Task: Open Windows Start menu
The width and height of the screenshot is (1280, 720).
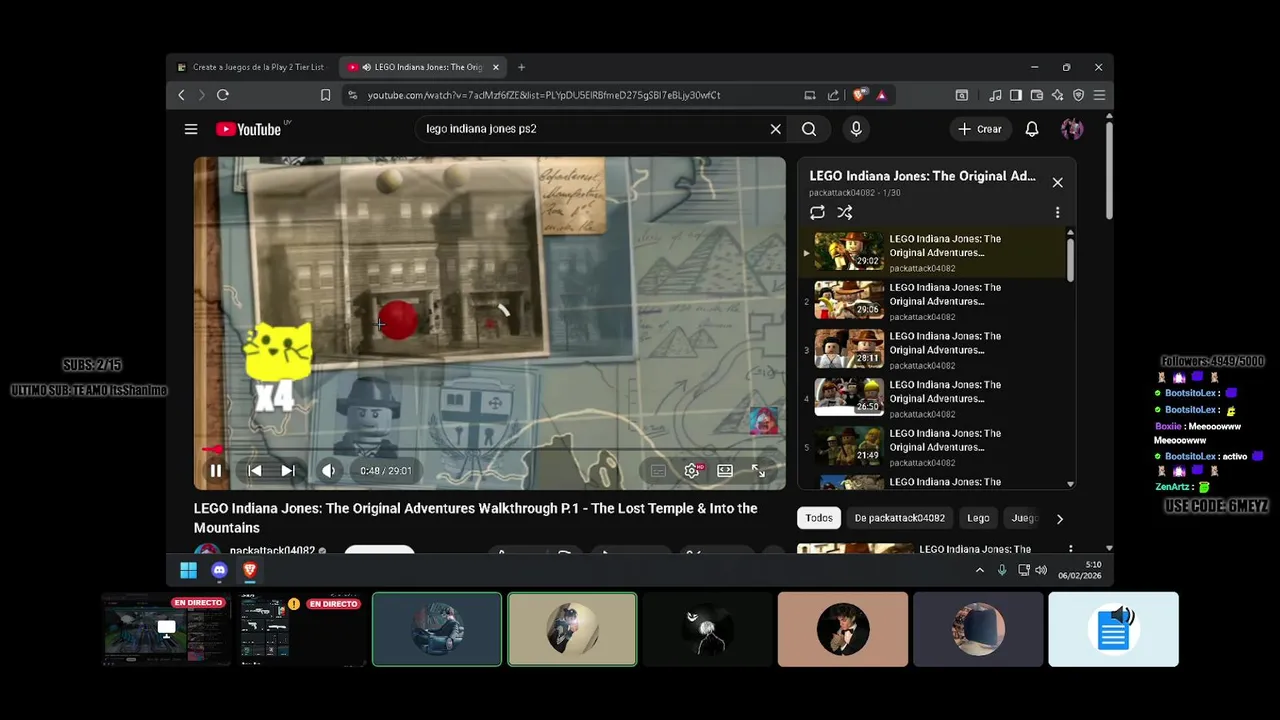Action: [188, 571]
